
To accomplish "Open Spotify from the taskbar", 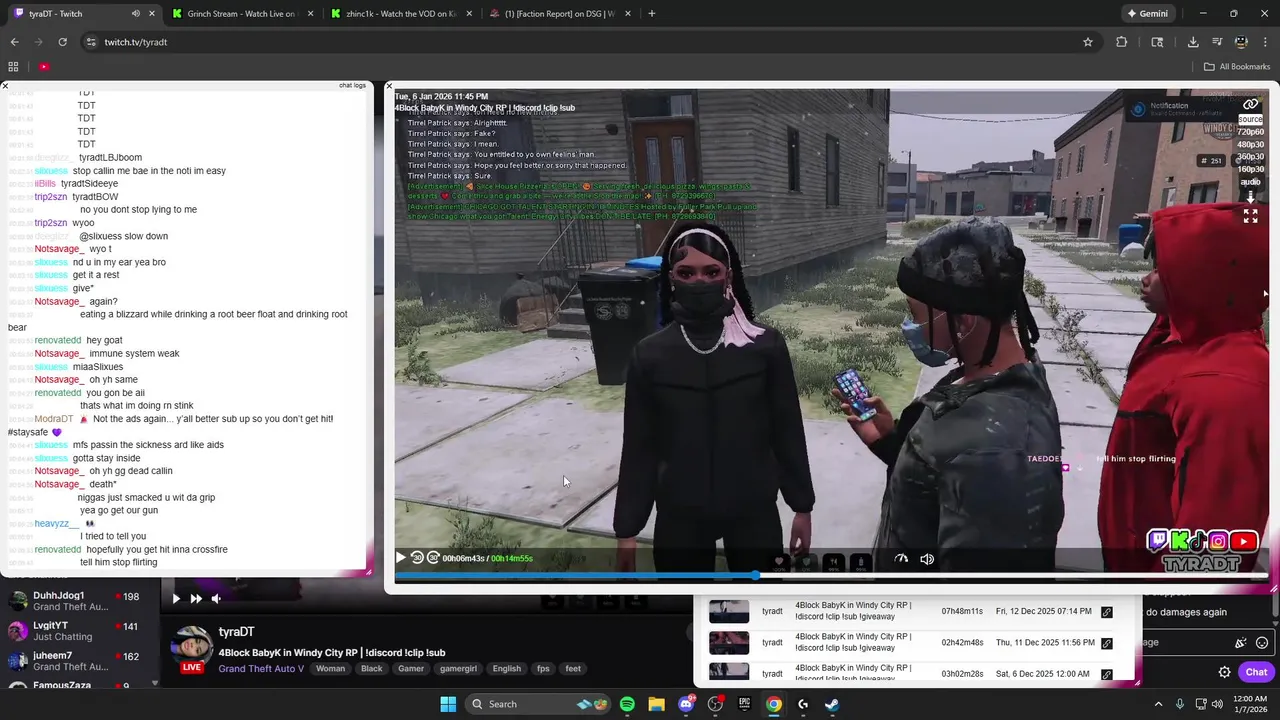I will click(x=627, y=704).
